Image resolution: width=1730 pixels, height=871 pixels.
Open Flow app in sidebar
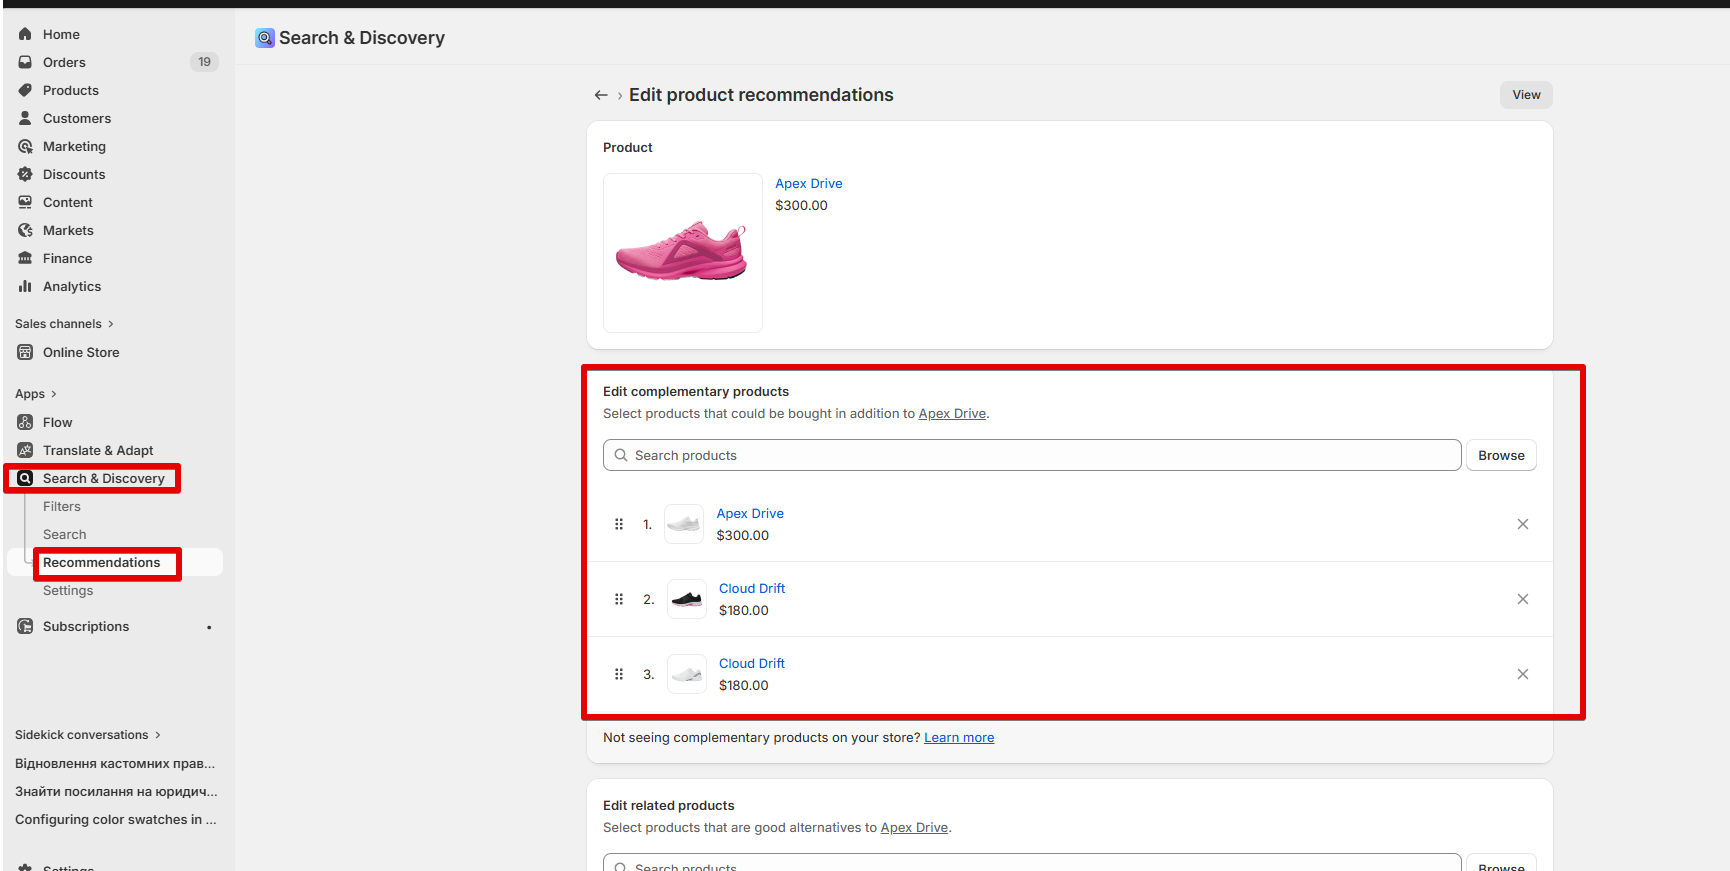(58, 422)
